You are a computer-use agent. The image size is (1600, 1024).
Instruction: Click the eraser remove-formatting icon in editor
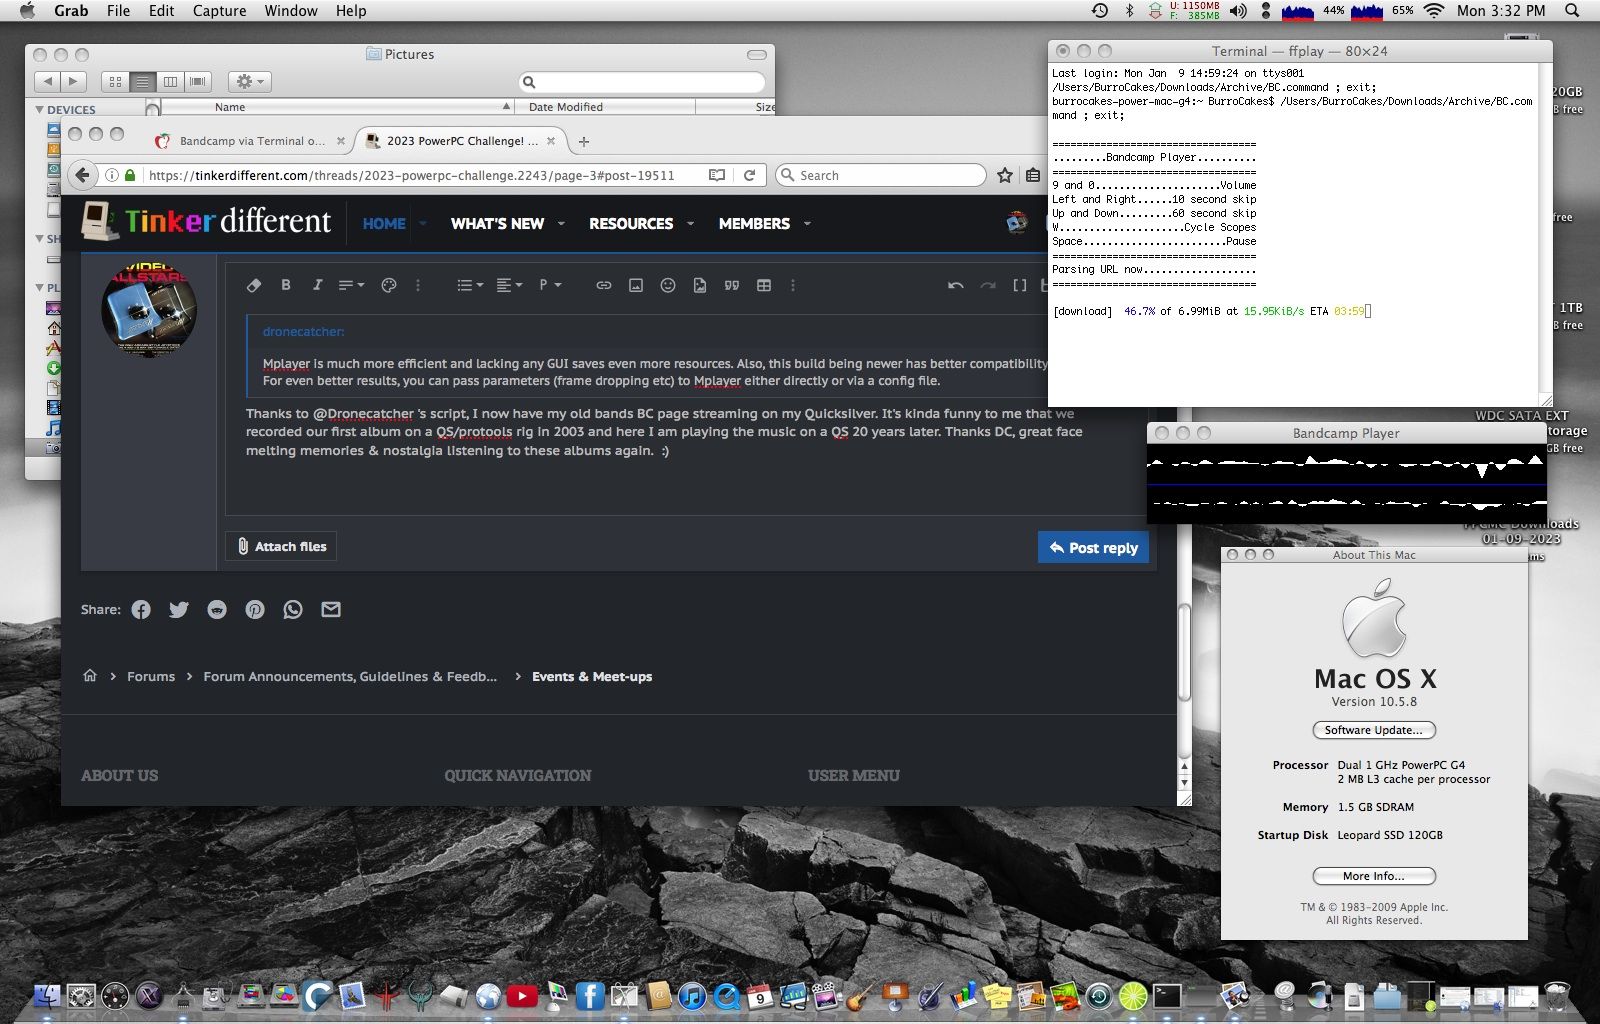[x=254, y=285]
